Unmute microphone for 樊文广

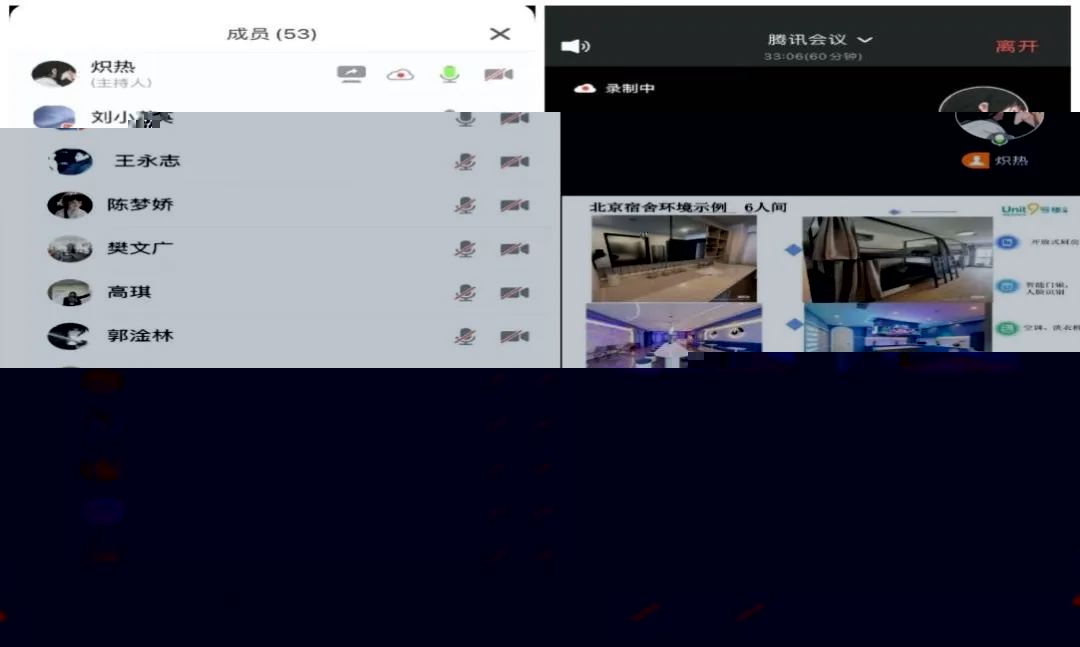tap(465, 249)
